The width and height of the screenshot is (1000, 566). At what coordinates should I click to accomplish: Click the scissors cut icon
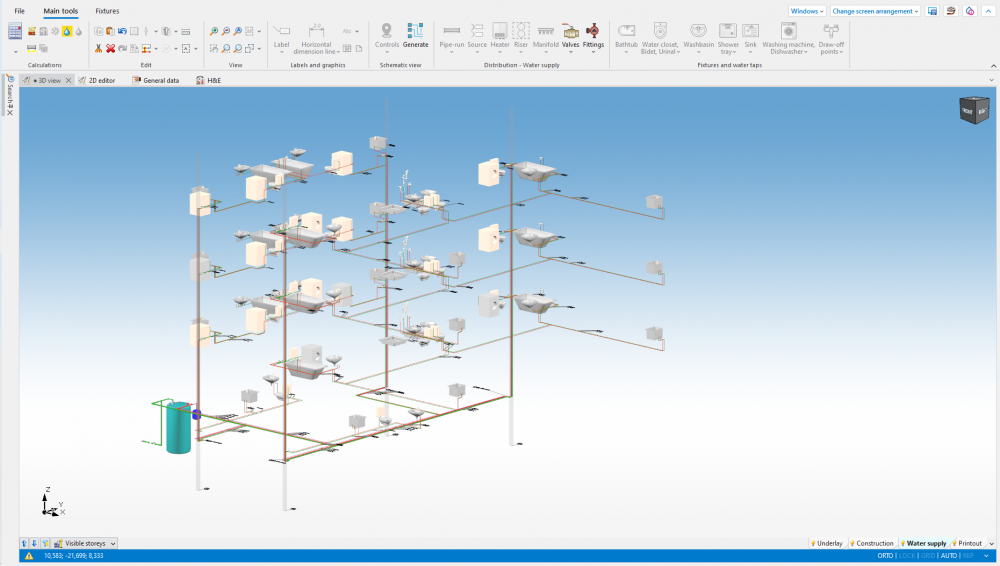[x=98, y=48]
